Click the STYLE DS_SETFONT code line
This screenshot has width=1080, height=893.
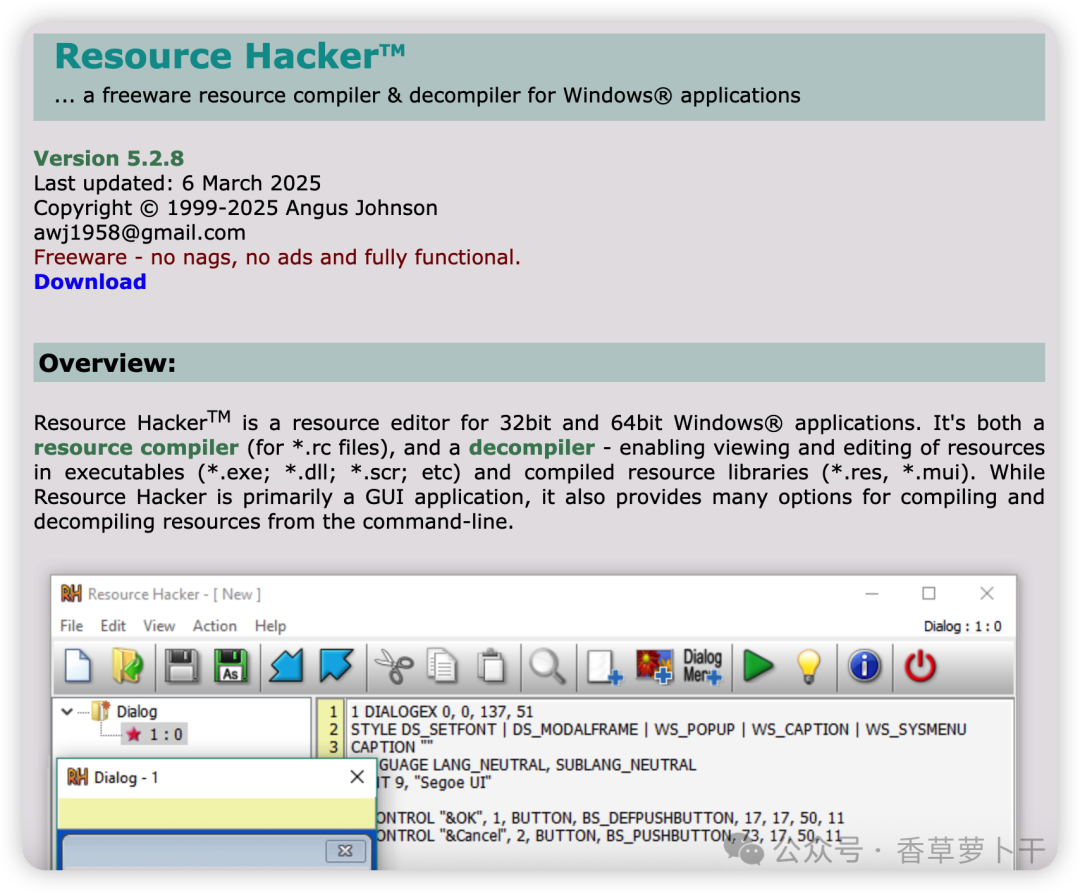click(658, 729)
